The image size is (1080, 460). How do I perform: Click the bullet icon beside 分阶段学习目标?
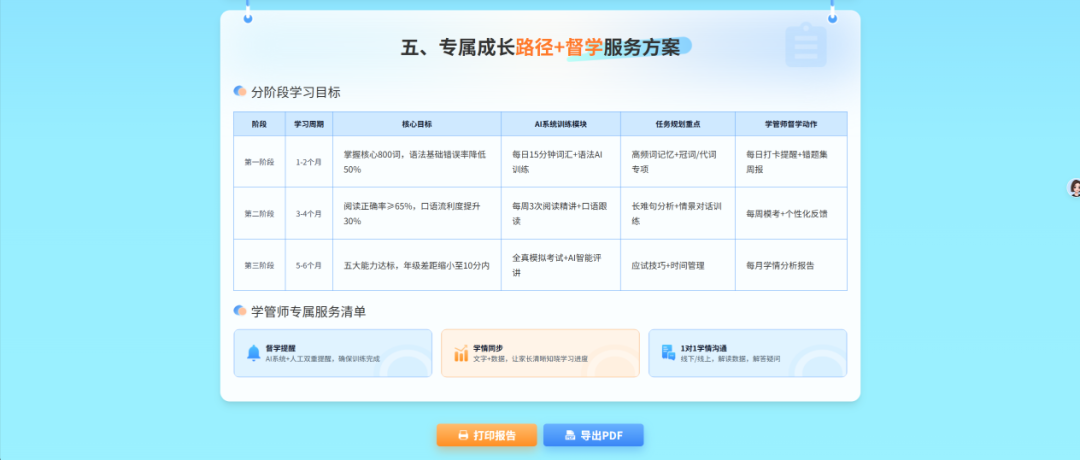[x=240, y=91]
